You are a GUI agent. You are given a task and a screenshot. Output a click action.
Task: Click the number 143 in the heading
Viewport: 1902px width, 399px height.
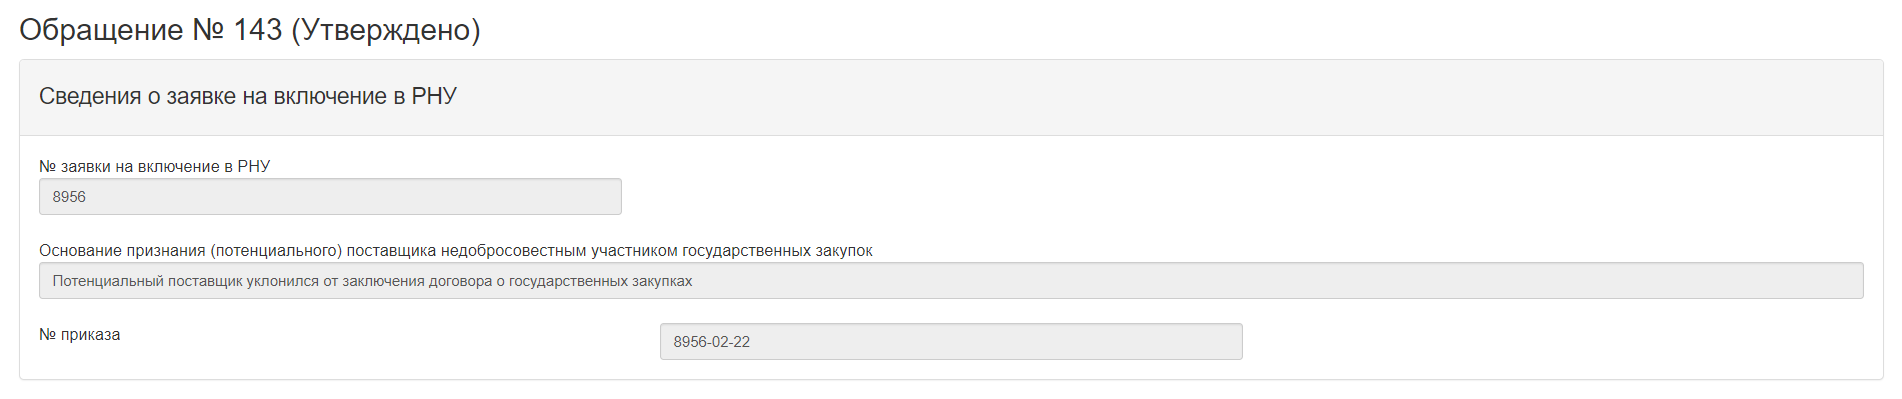257,30
